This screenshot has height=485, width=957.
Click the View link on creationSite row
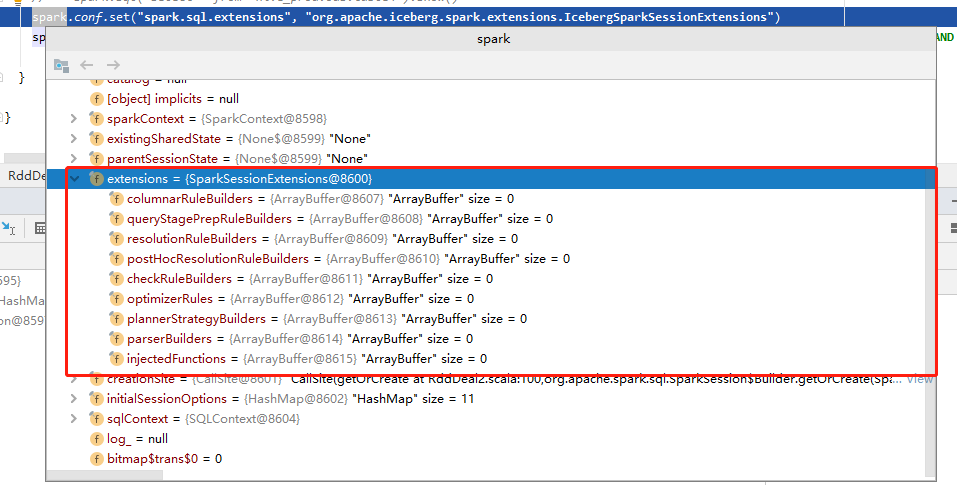point(920,379)
